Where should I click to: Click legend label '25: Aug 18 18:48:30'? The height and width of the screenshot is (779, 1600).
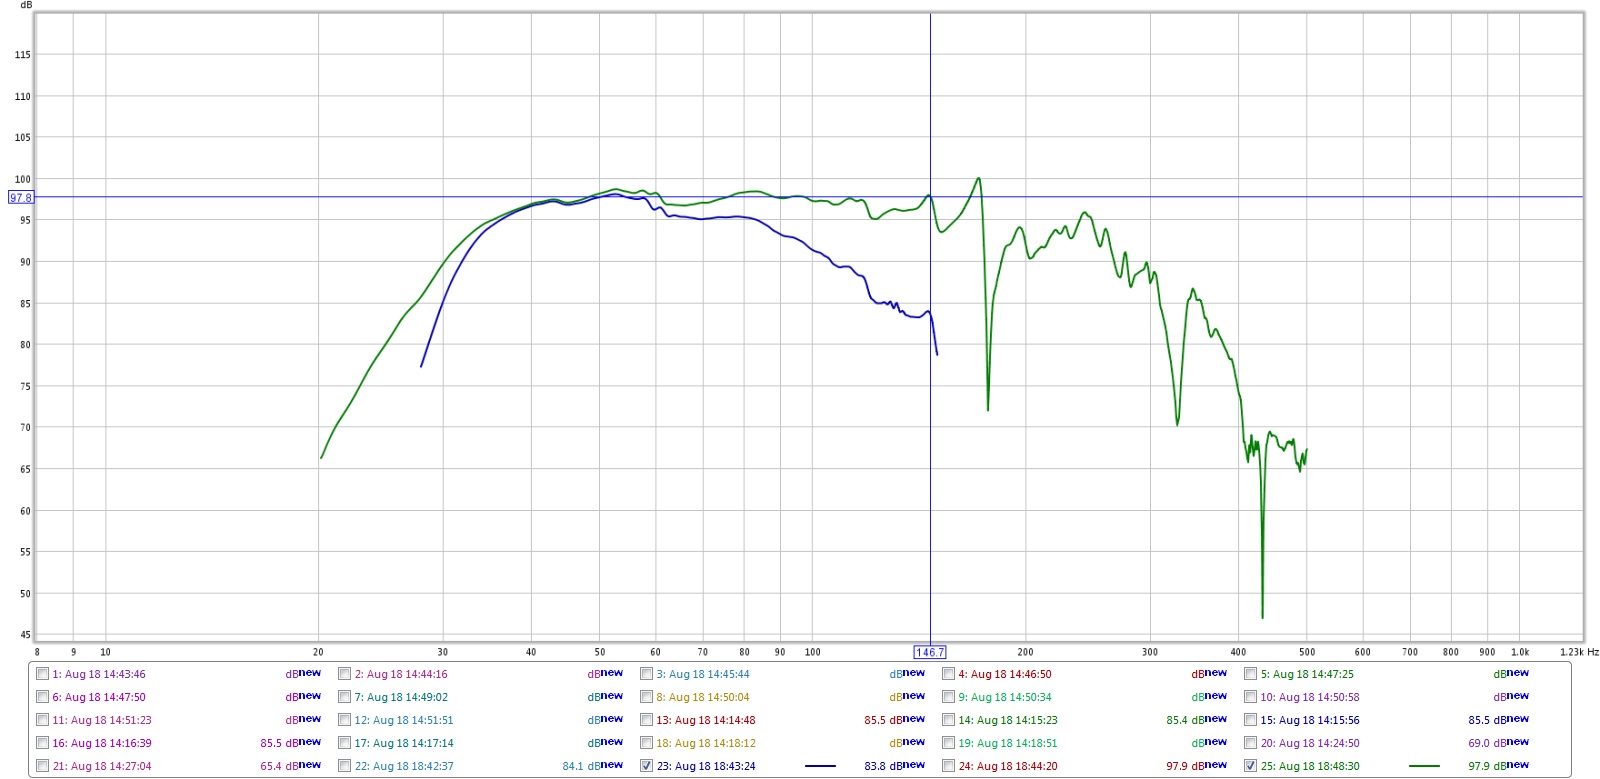[x=1310, y=766]
